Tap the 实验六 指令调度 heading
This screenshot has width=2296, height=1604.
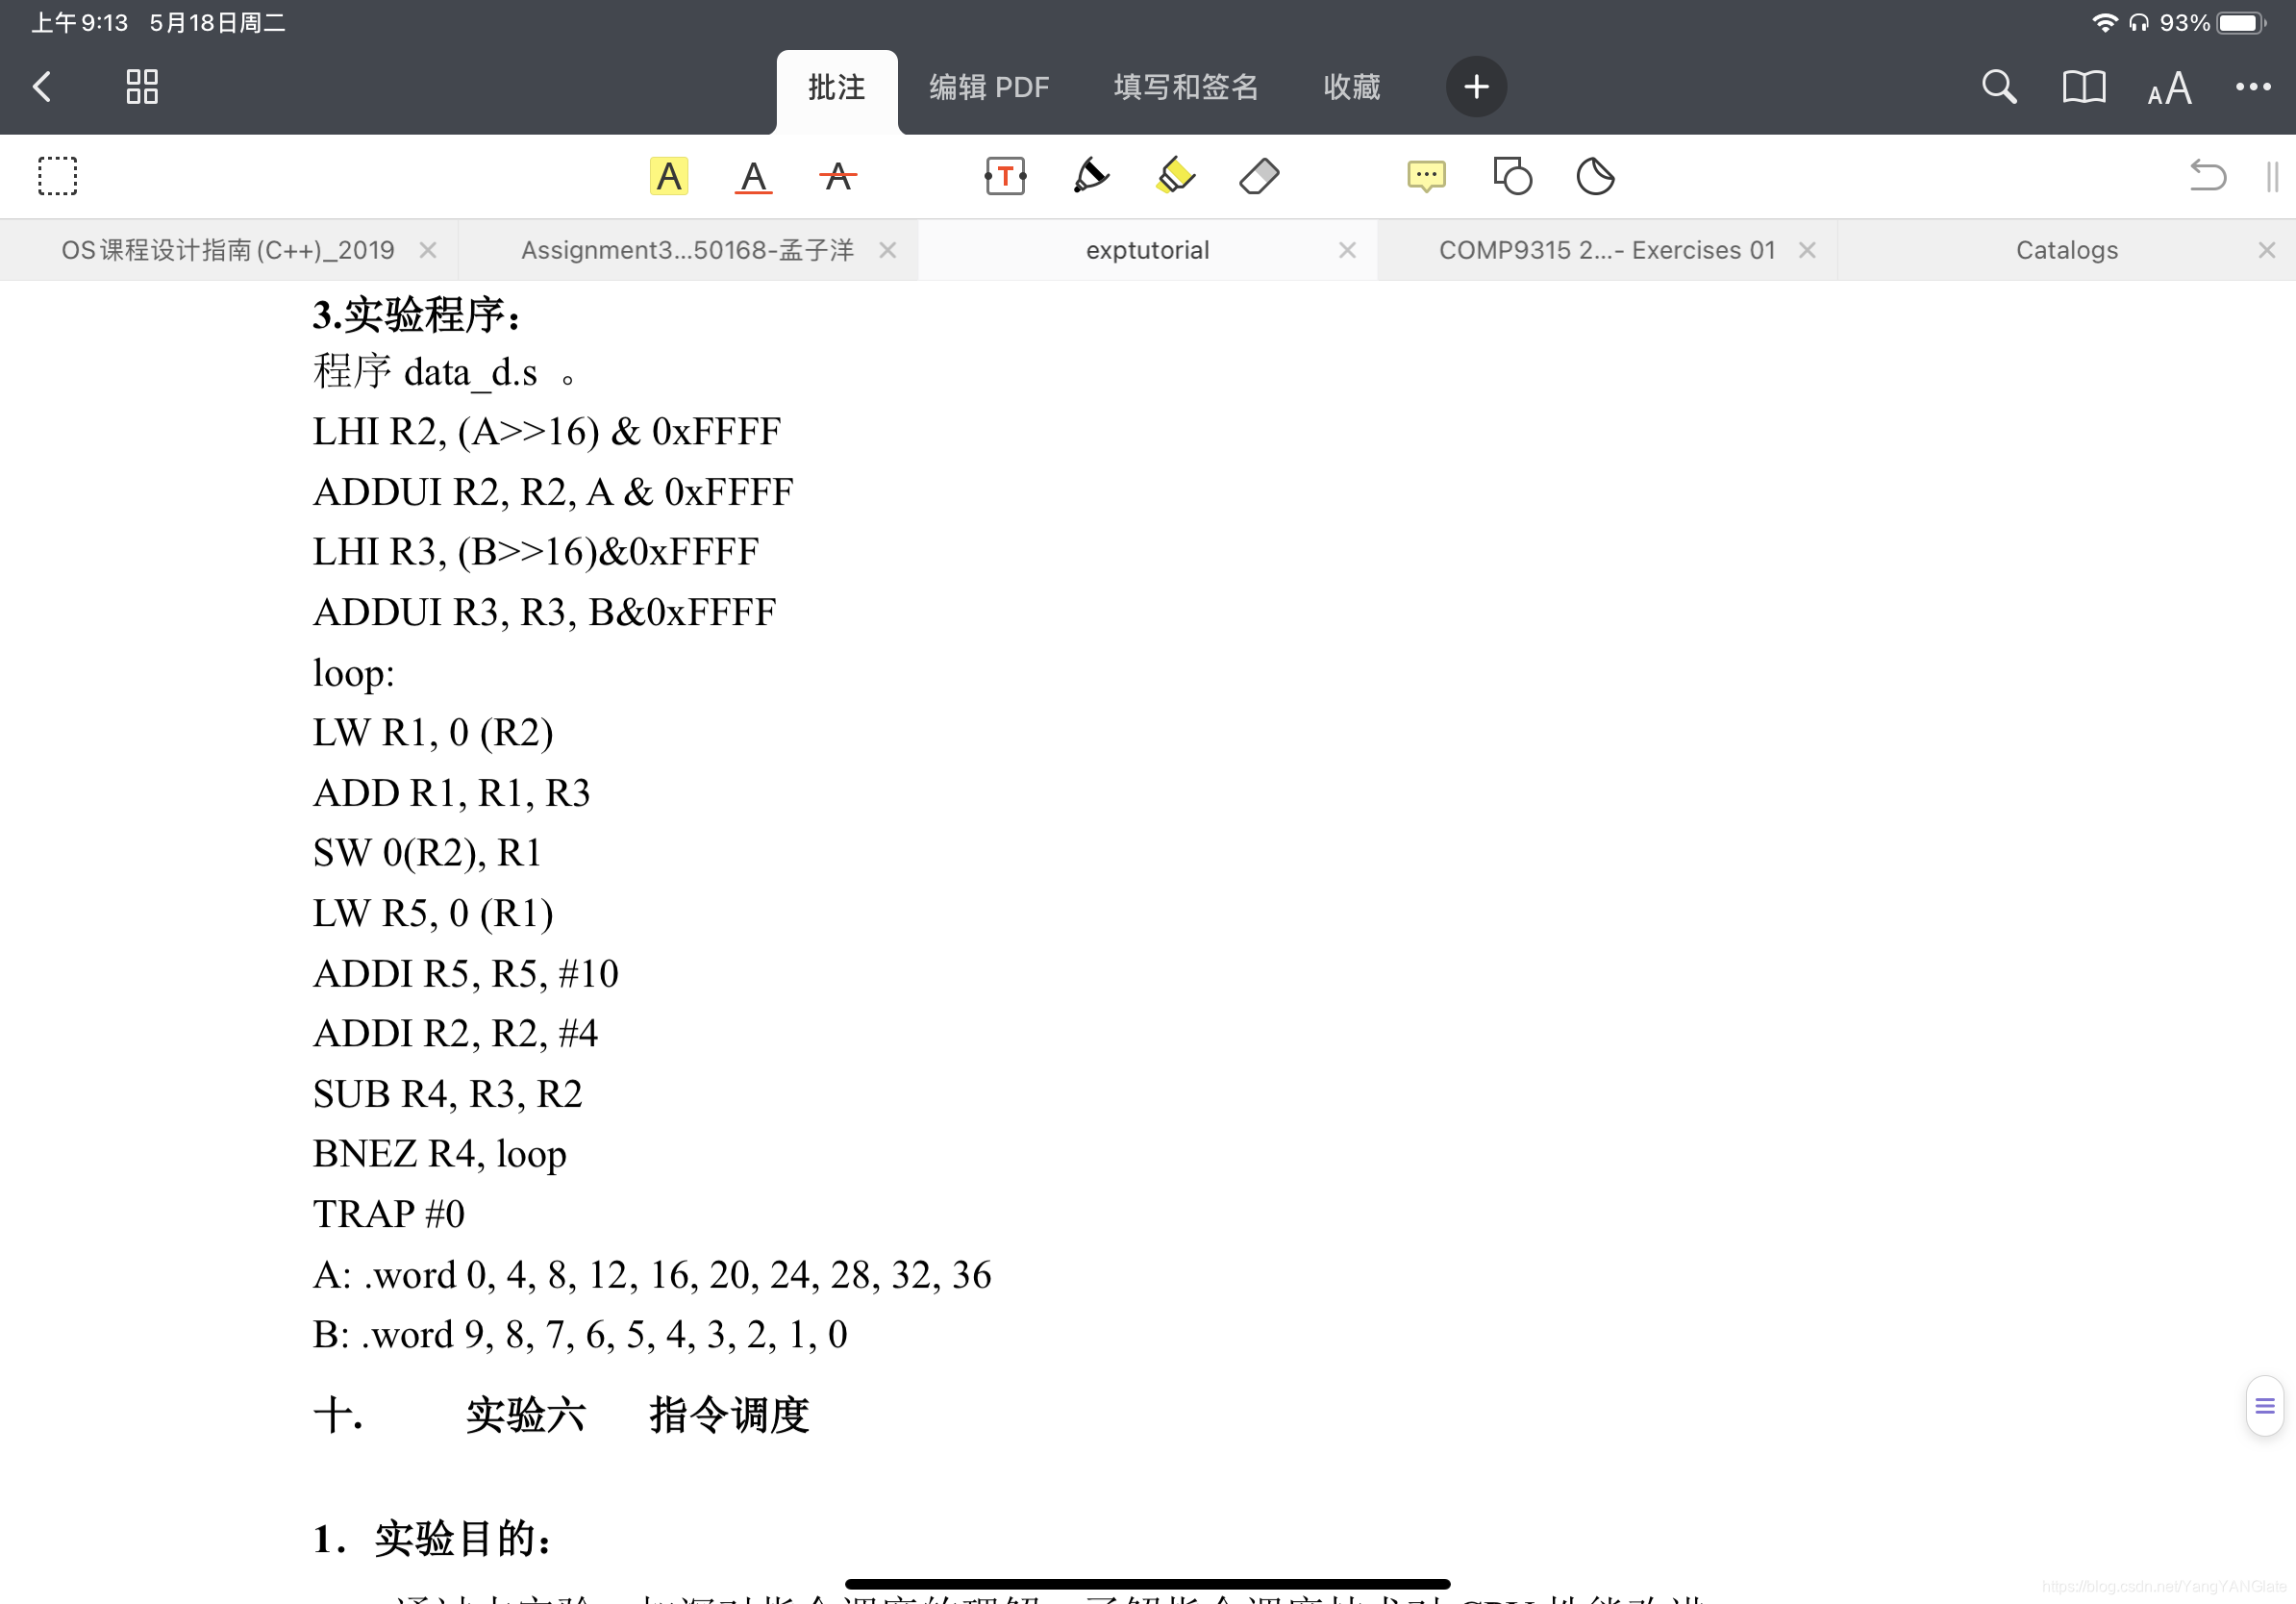[x=561, y=1415]
